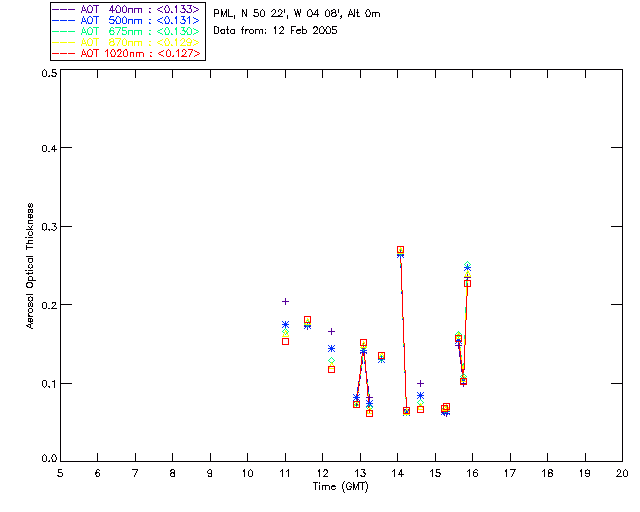
Task: Select the blue asterisk marker at 11 GMT
Action: coord(286,325)
